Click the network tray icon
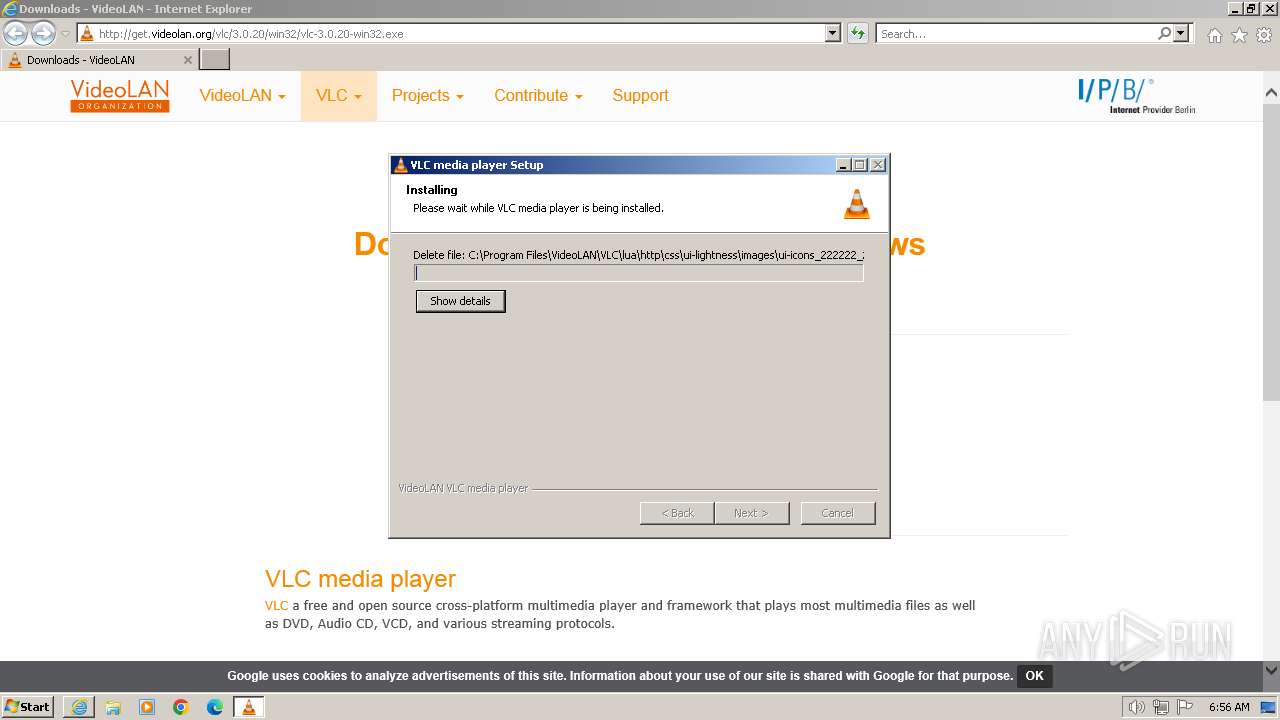The image size is (1280, 720). coord(1160,707)
